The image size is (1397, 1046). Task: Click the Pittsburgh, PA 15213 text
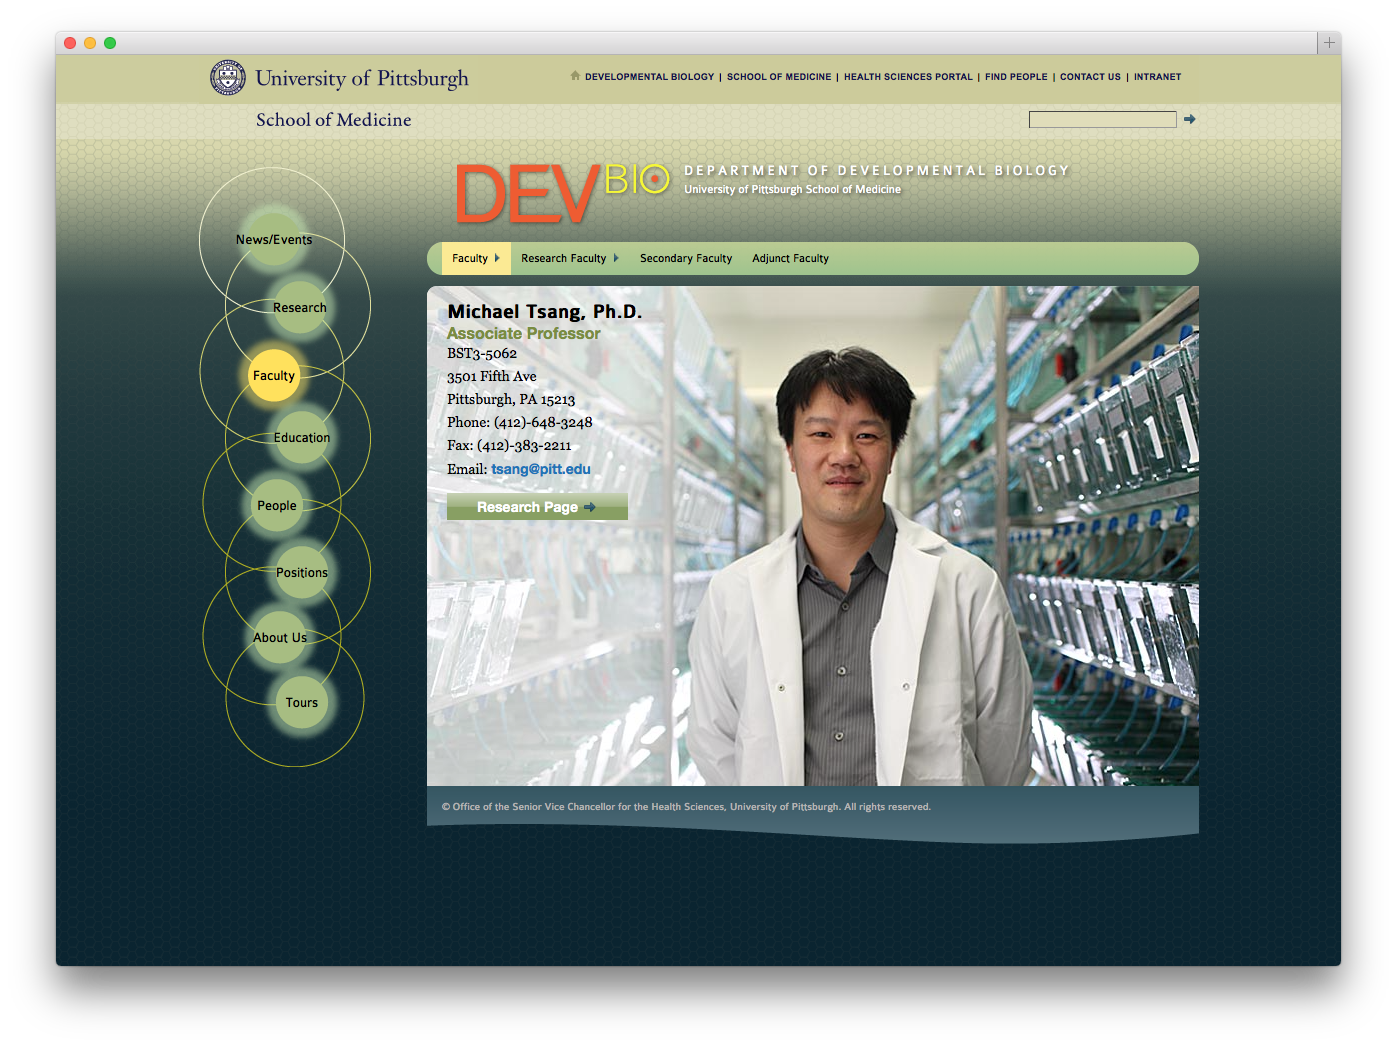(x=511, y=399)
